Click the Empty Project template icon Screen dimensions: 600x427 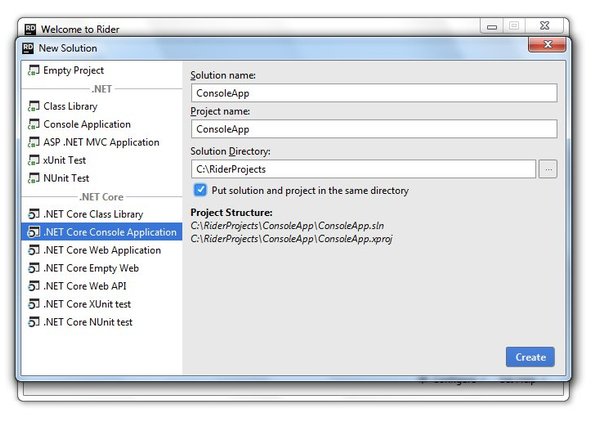[34, 71]
